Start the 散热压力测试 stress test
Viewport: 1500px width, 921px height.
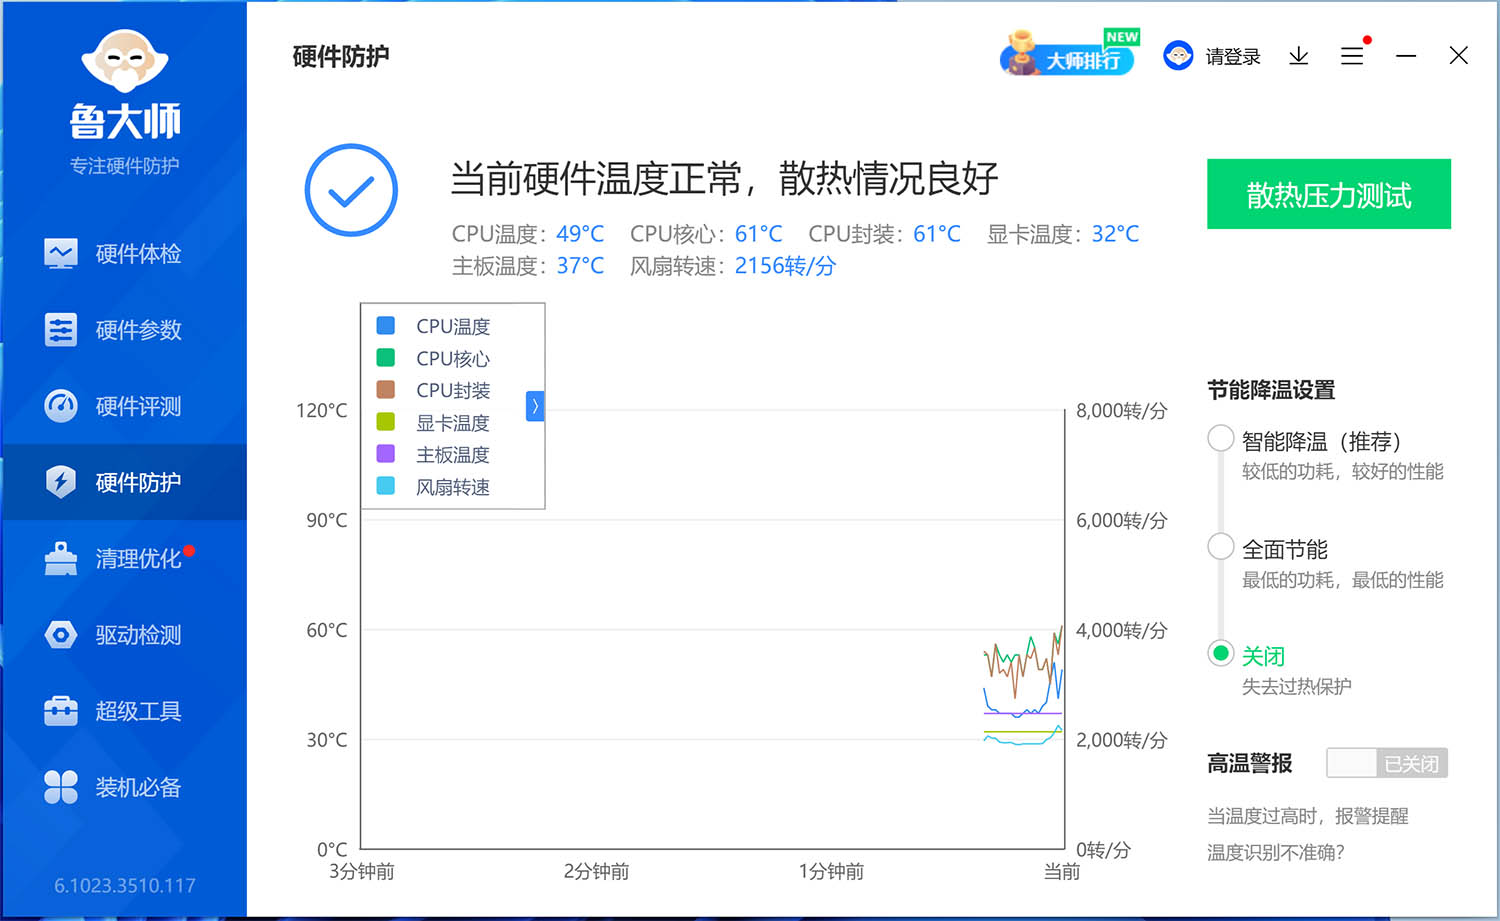[x=1328, y=194]
